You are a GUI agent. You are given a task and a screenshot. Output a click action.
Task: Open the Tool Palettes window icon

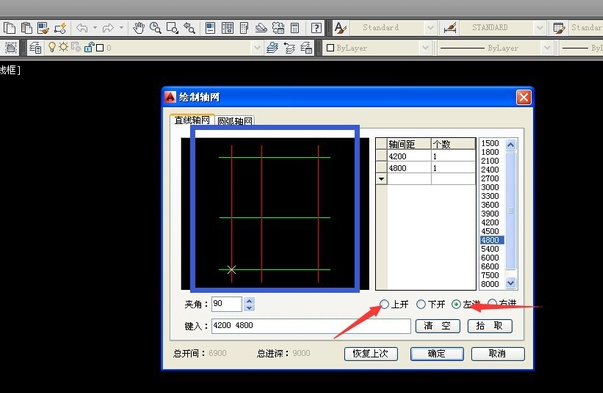point(244,28)
